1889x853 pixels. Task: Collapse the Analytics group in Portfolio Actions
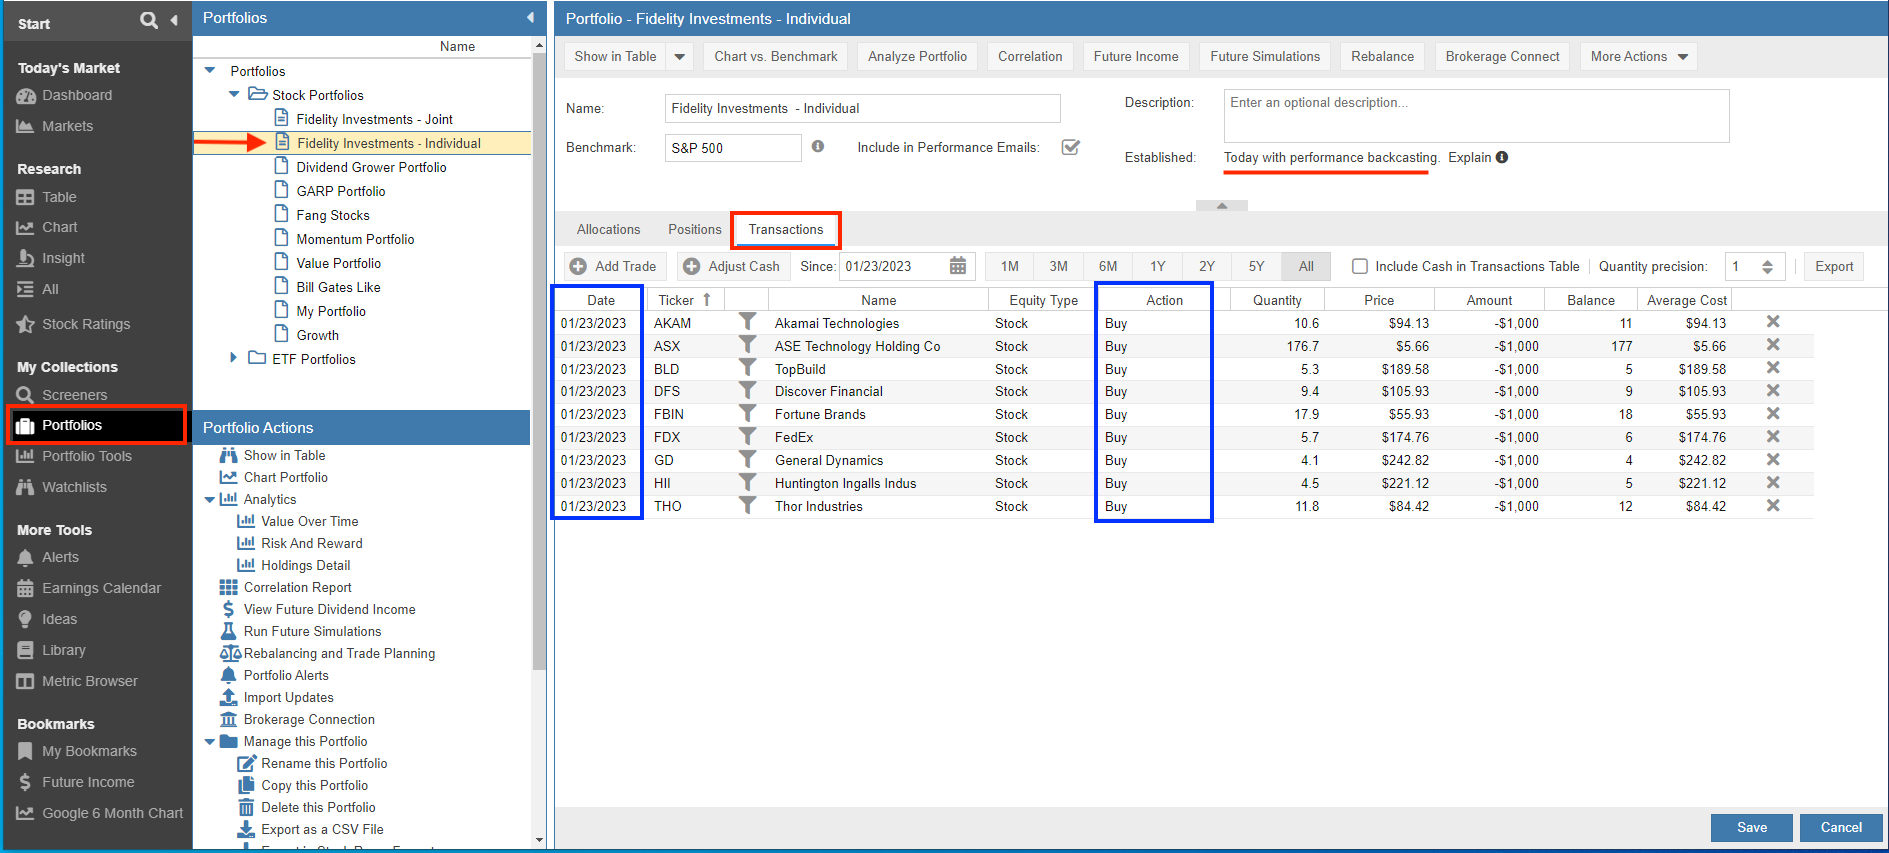click(x=210, y=500)
